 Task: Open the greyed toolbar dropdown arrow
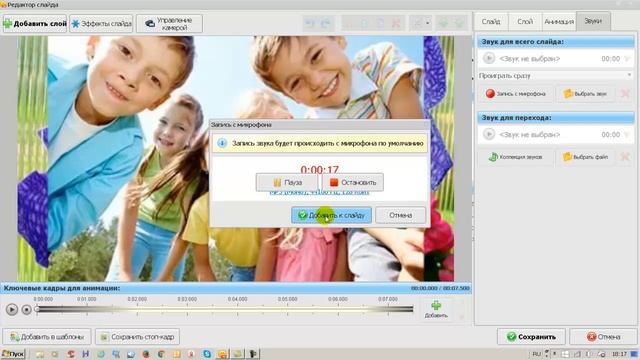(427, 24)
